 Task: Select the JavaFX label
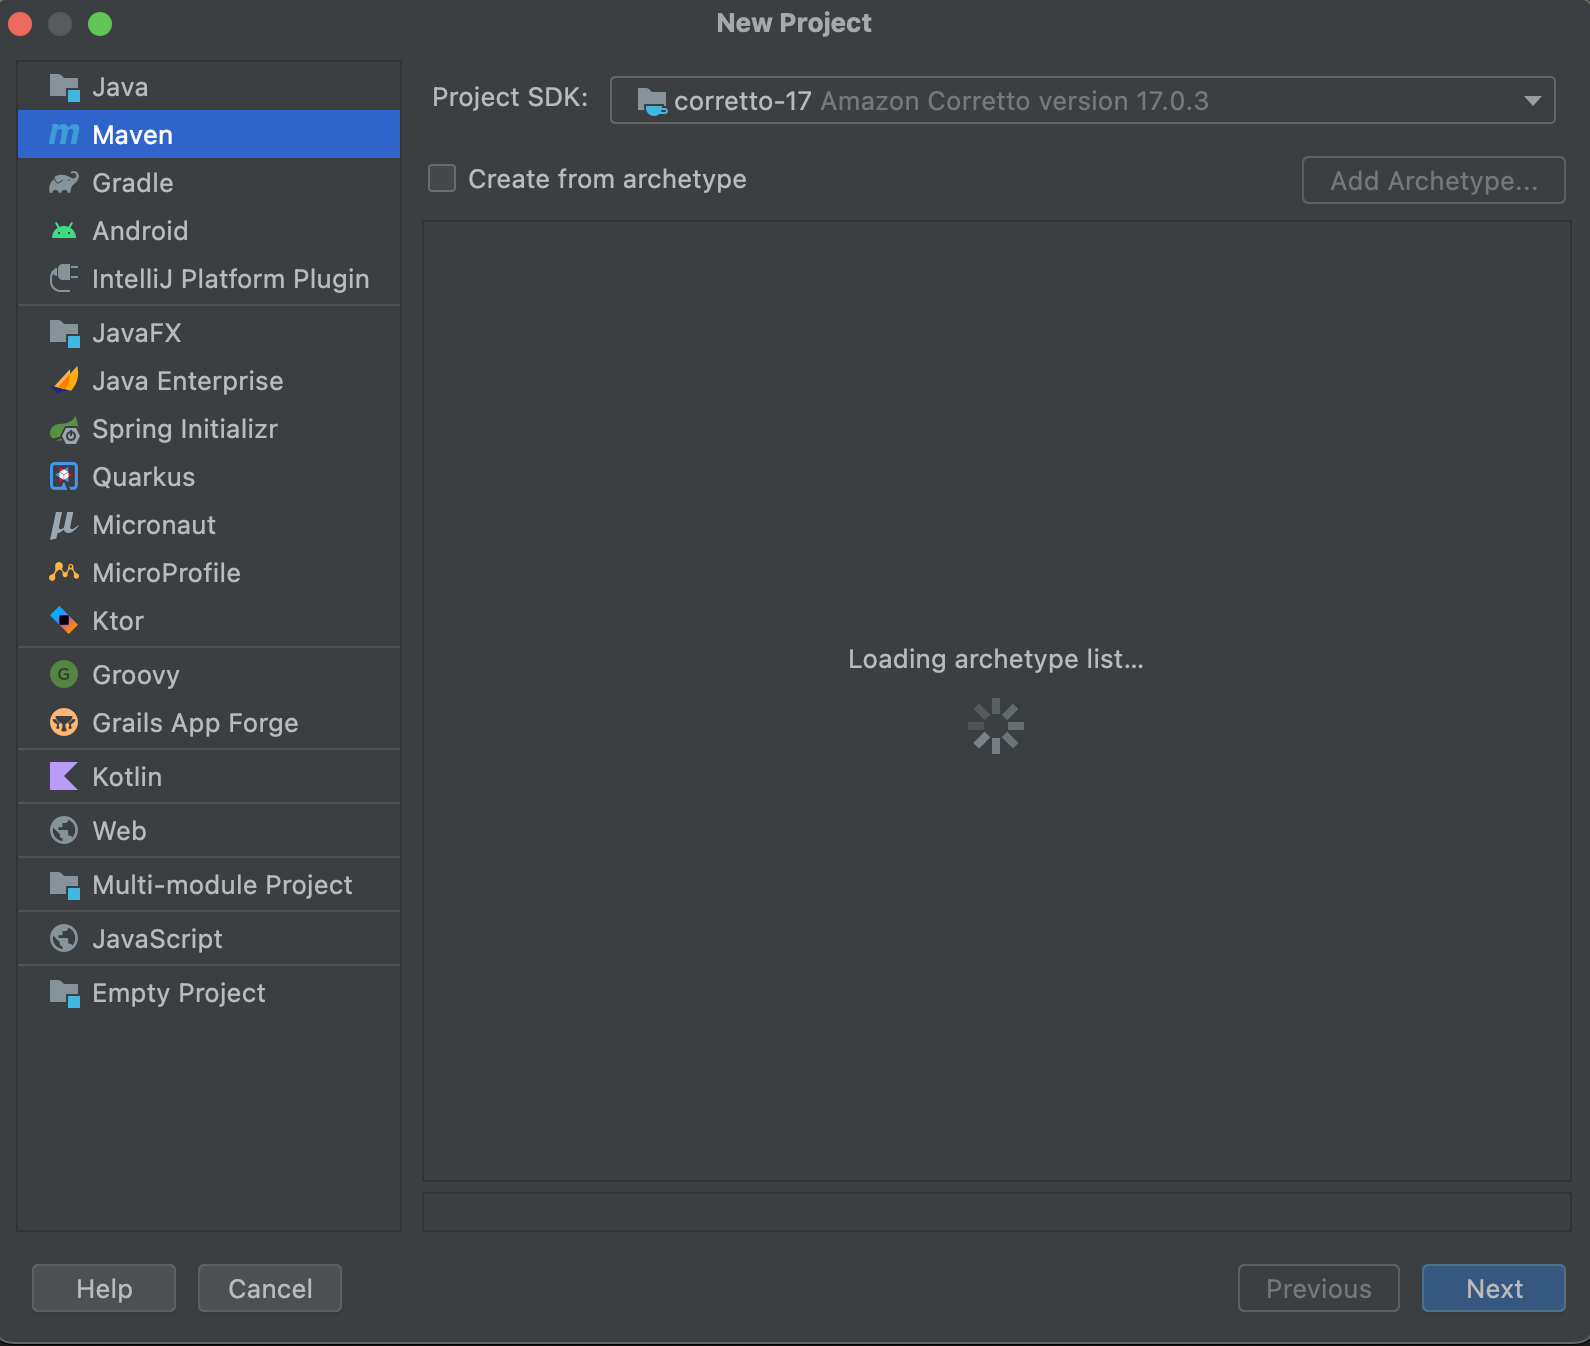[137, 333]
